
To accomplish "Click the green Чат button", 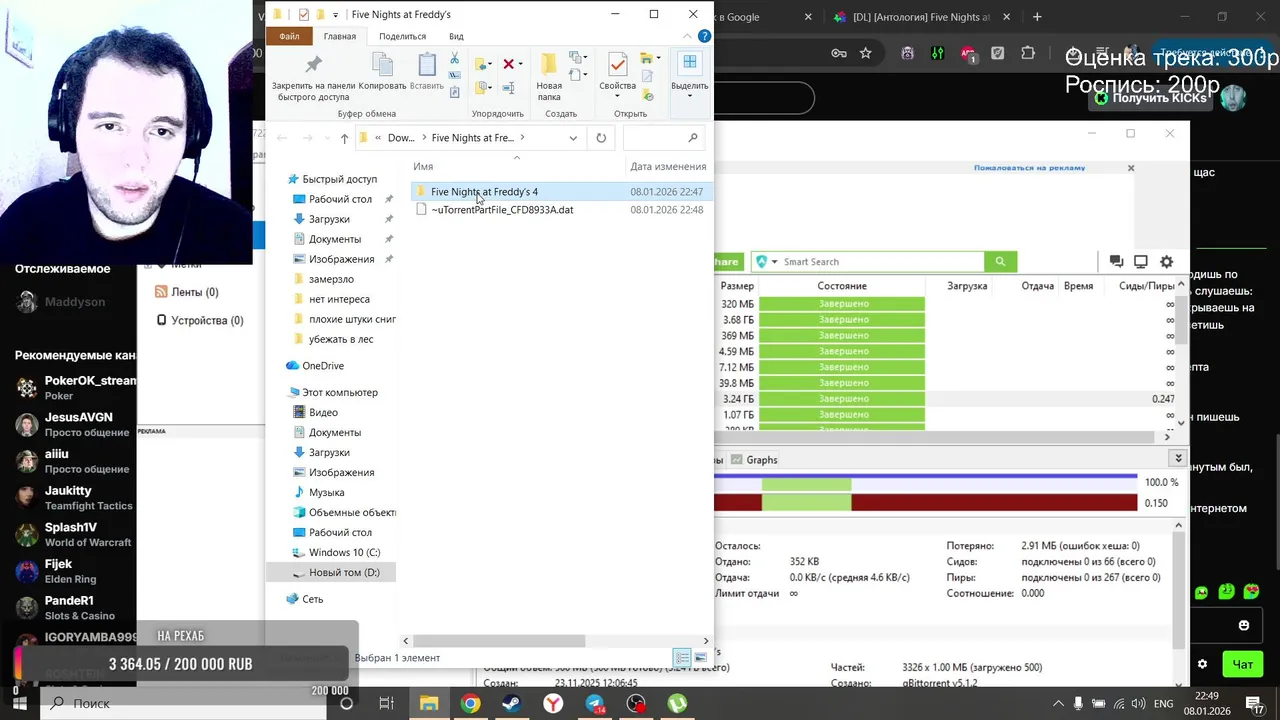I will pos(1242,664).
